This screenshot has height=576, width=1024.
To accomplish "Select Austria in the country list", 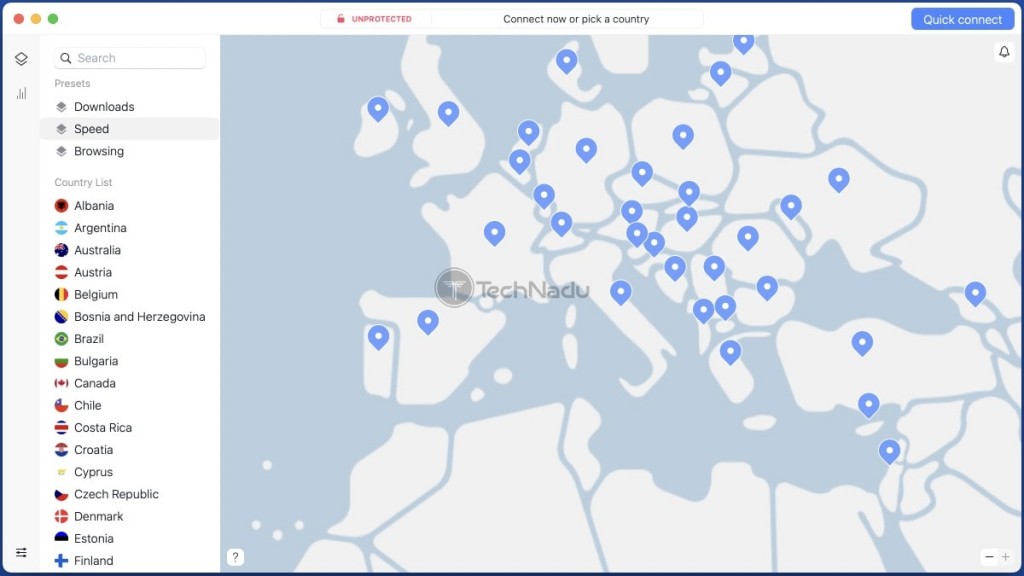I will 129,272.
